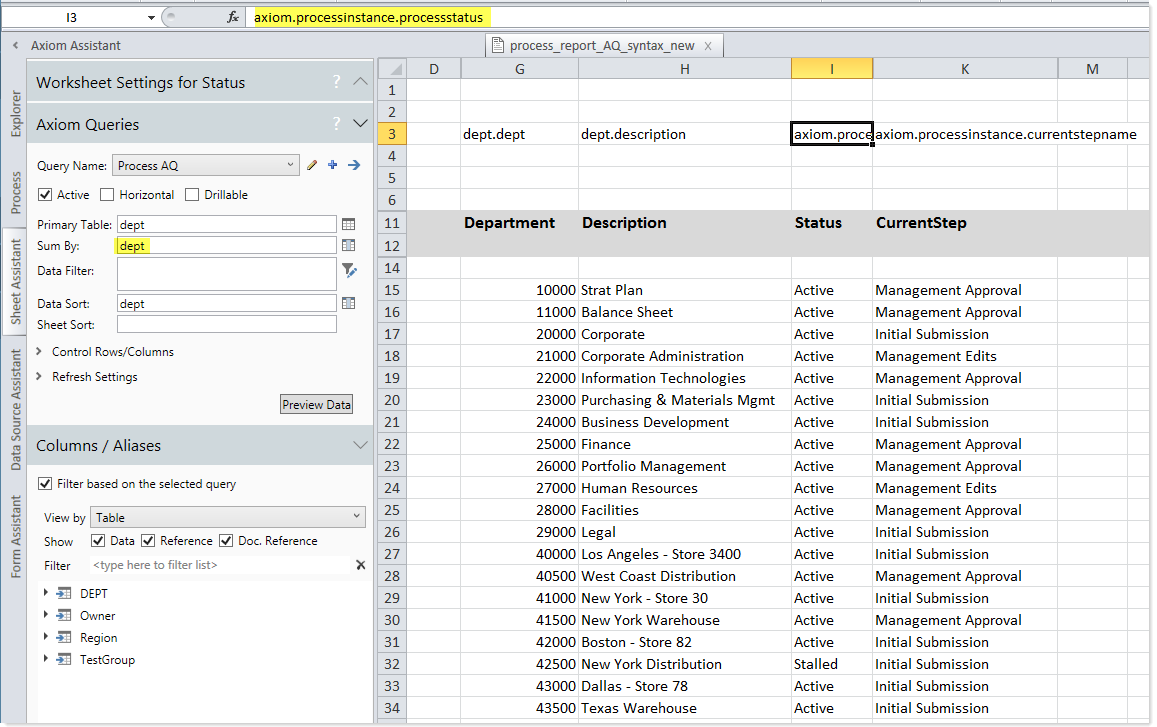Toggle the Horizontal checkbox
The image size is (1157, 727).
107,195
